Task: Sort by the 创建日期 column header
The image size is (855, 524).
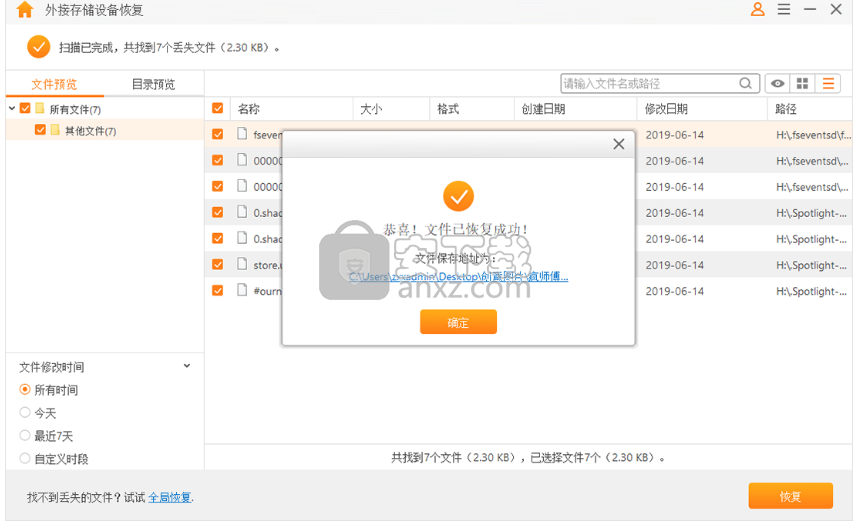Action: pos(543,109)
